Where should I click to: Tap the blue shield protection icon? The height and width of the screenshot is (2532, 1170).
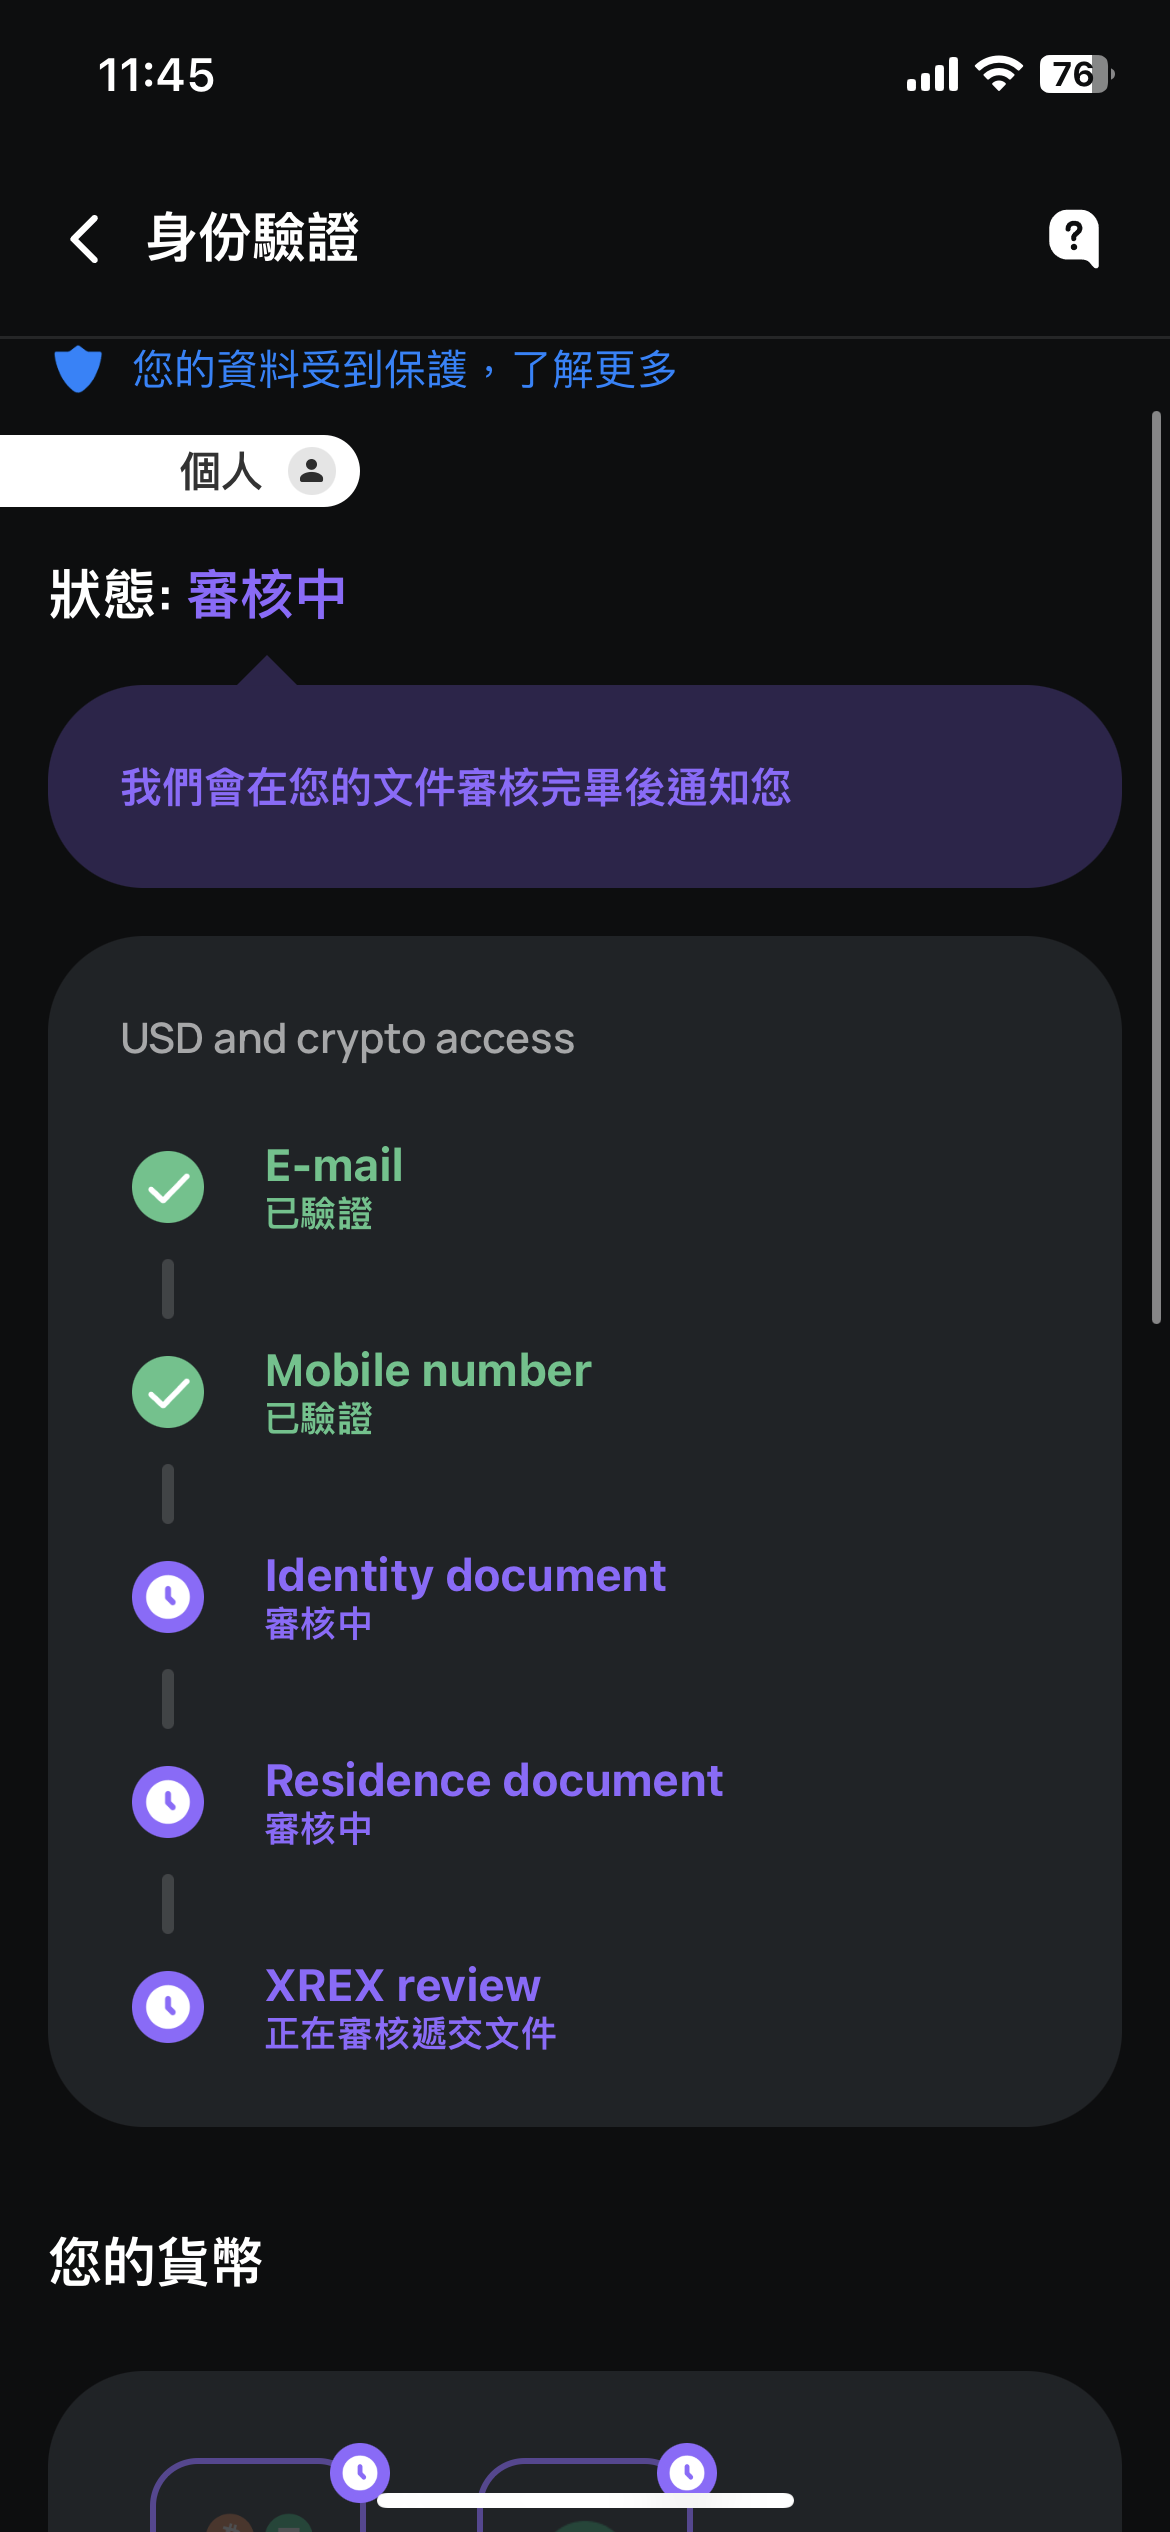tap(78, 369)
